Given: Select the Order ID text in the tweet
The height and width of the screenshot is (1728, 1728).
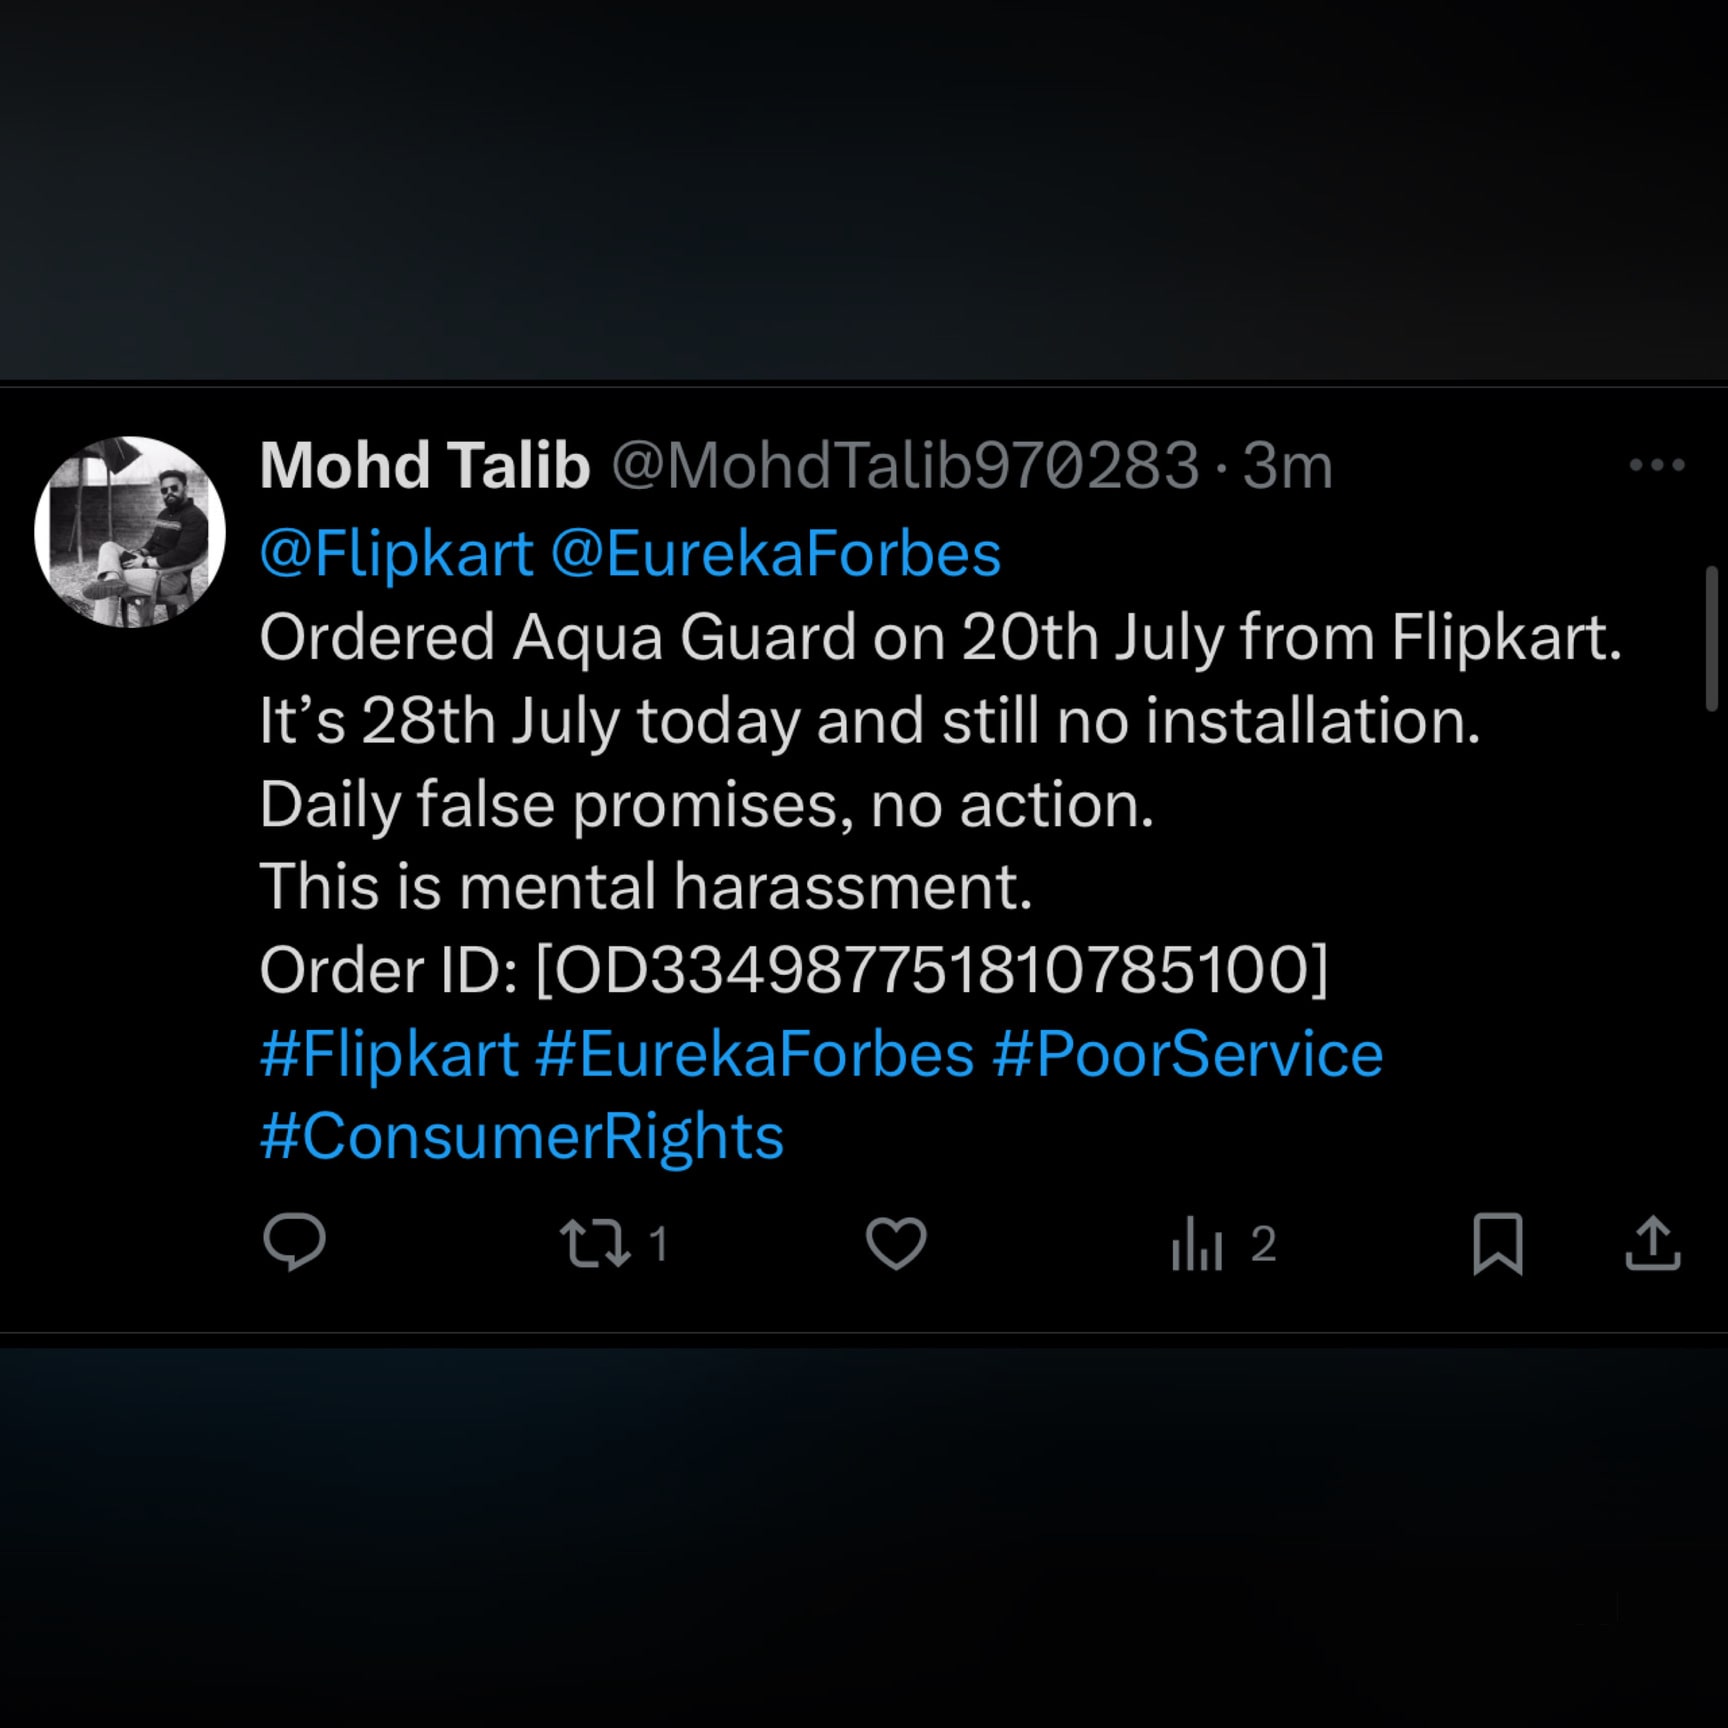Looking at the screenshot, I should tap(790, 970).
